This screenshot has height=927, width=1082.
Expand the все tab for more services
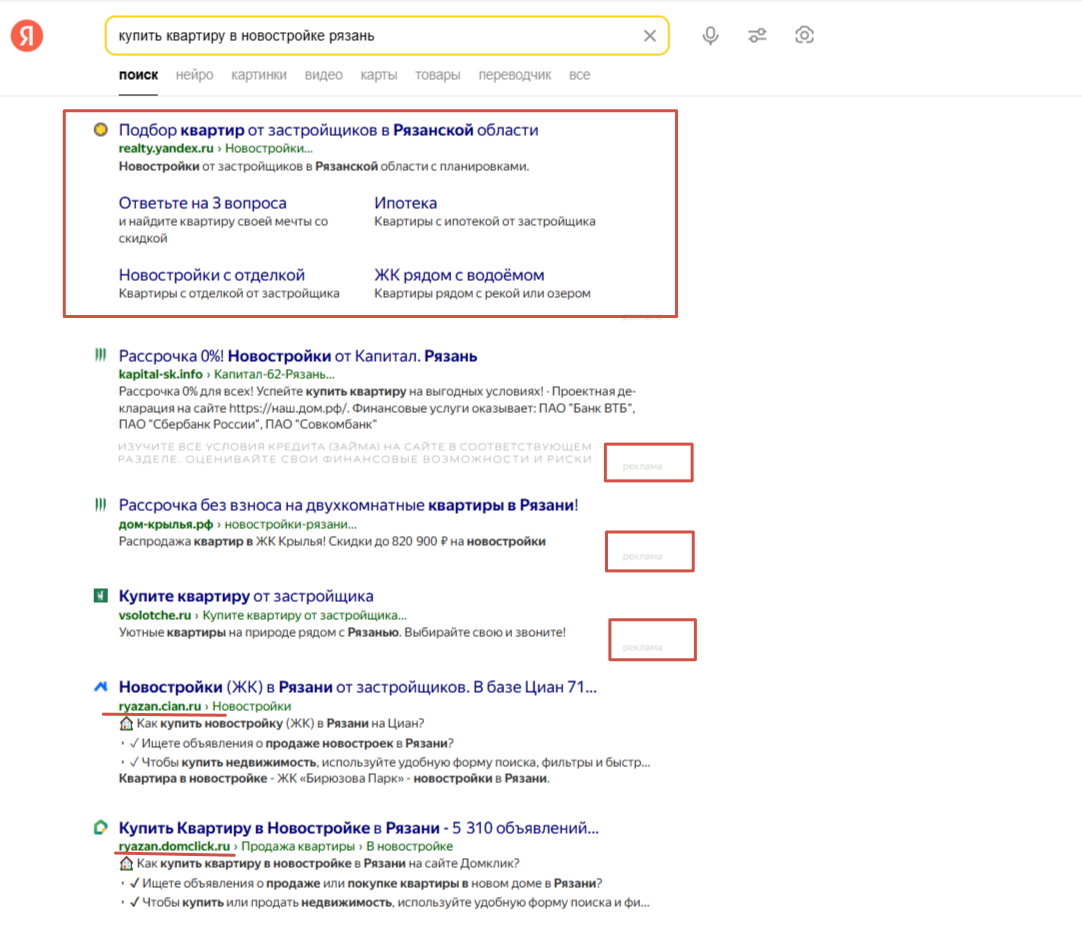pyautogui.click(x=579, y=75)
